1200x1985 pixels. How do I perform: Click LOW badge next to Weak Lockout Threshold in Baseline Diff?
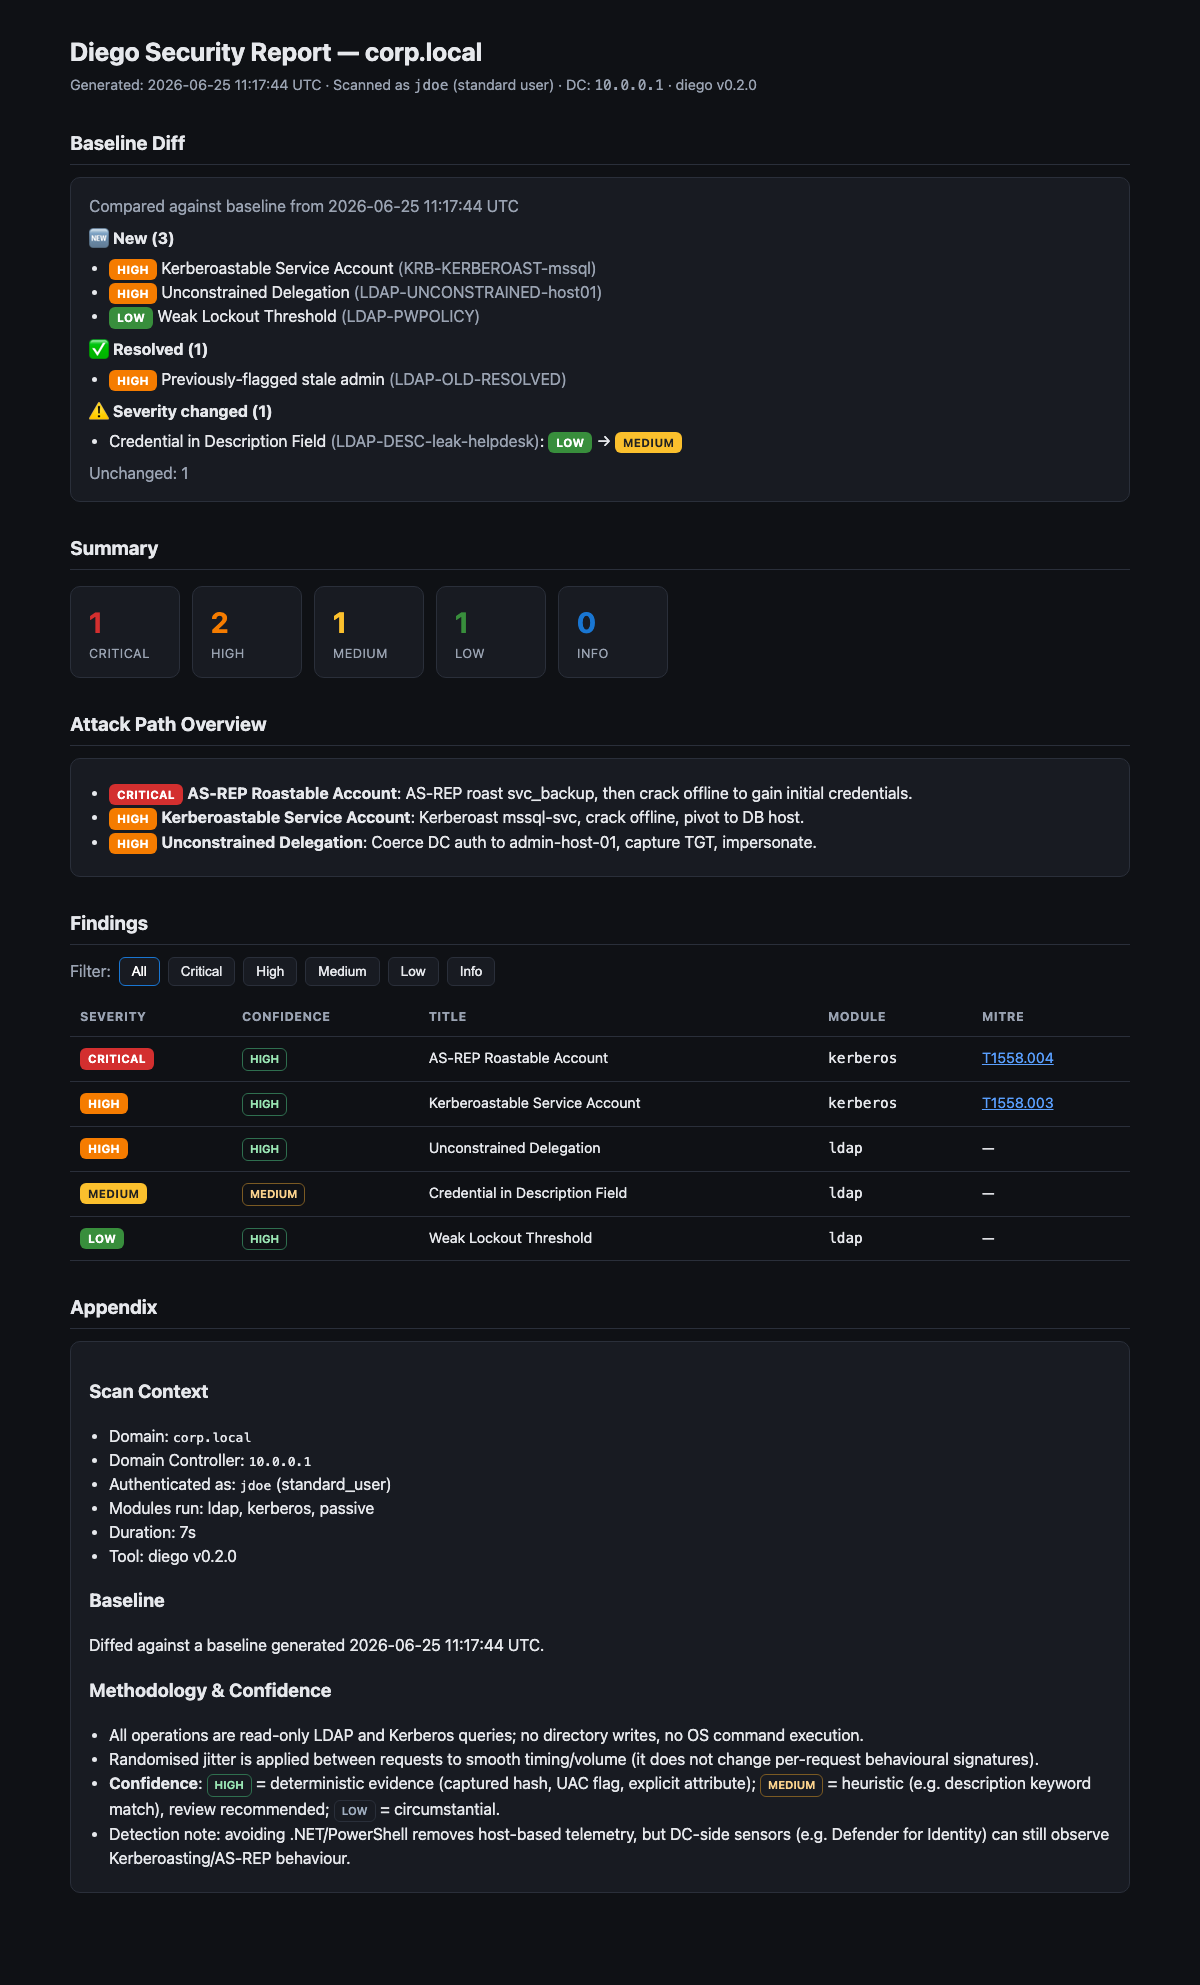[131, 317]
